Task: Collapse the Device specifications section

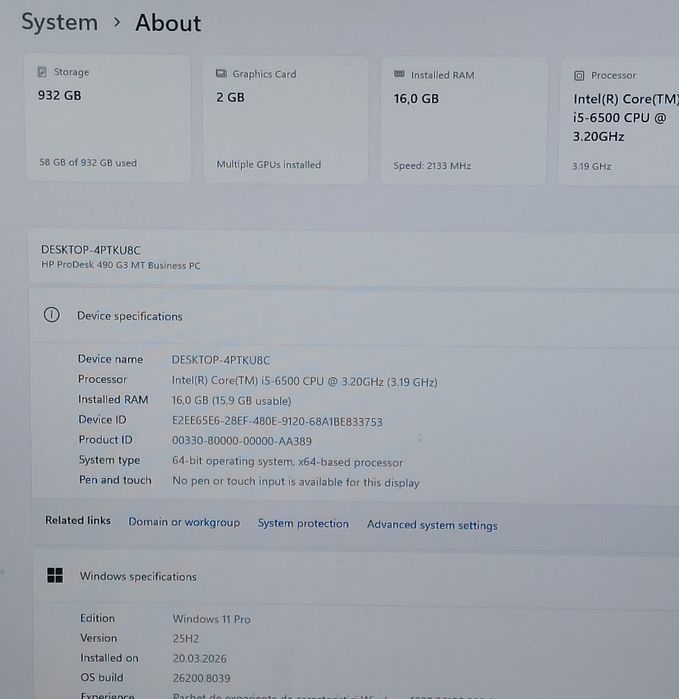Action: tap(355, 316)
